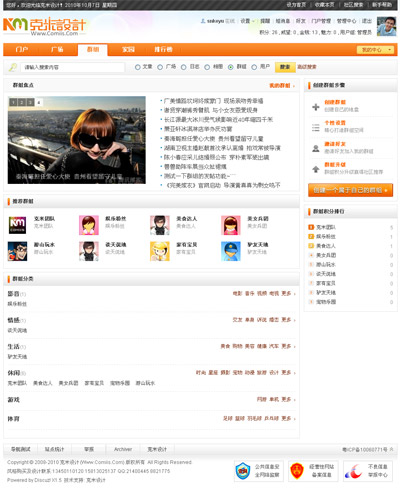This screenshot has width=400, height=490.
Task: Select the 相册 search radio button
Action: point(207,67)
